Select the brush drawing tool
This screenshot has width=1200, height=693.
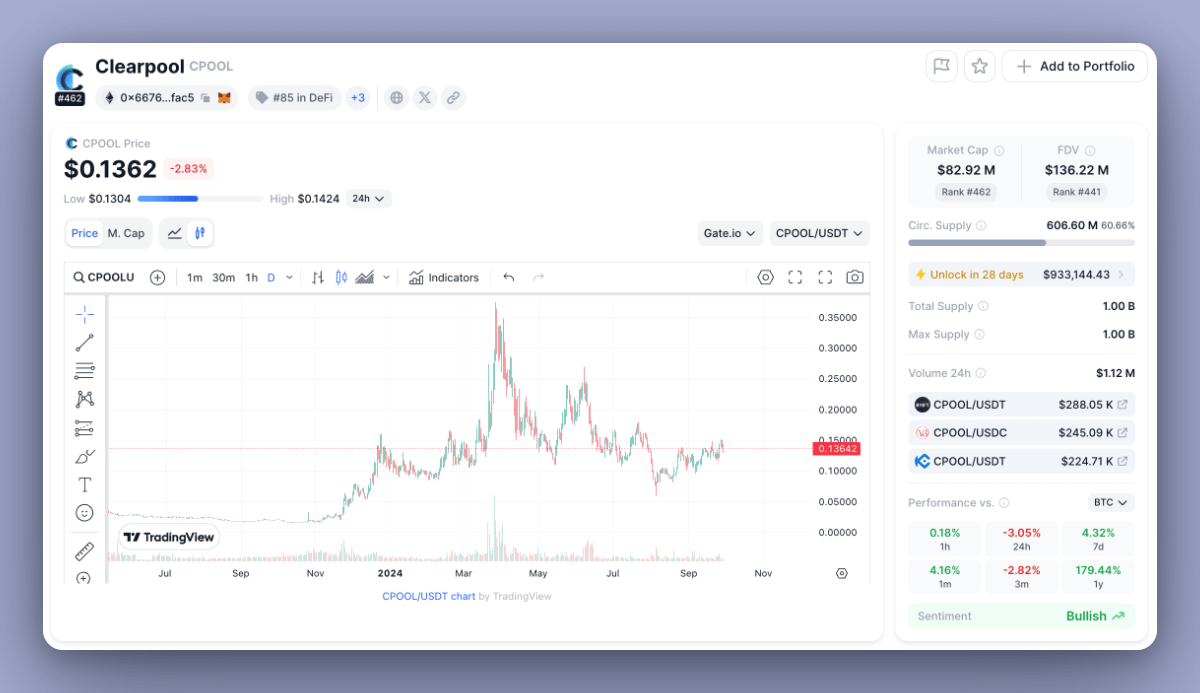[x=85, y=456]
